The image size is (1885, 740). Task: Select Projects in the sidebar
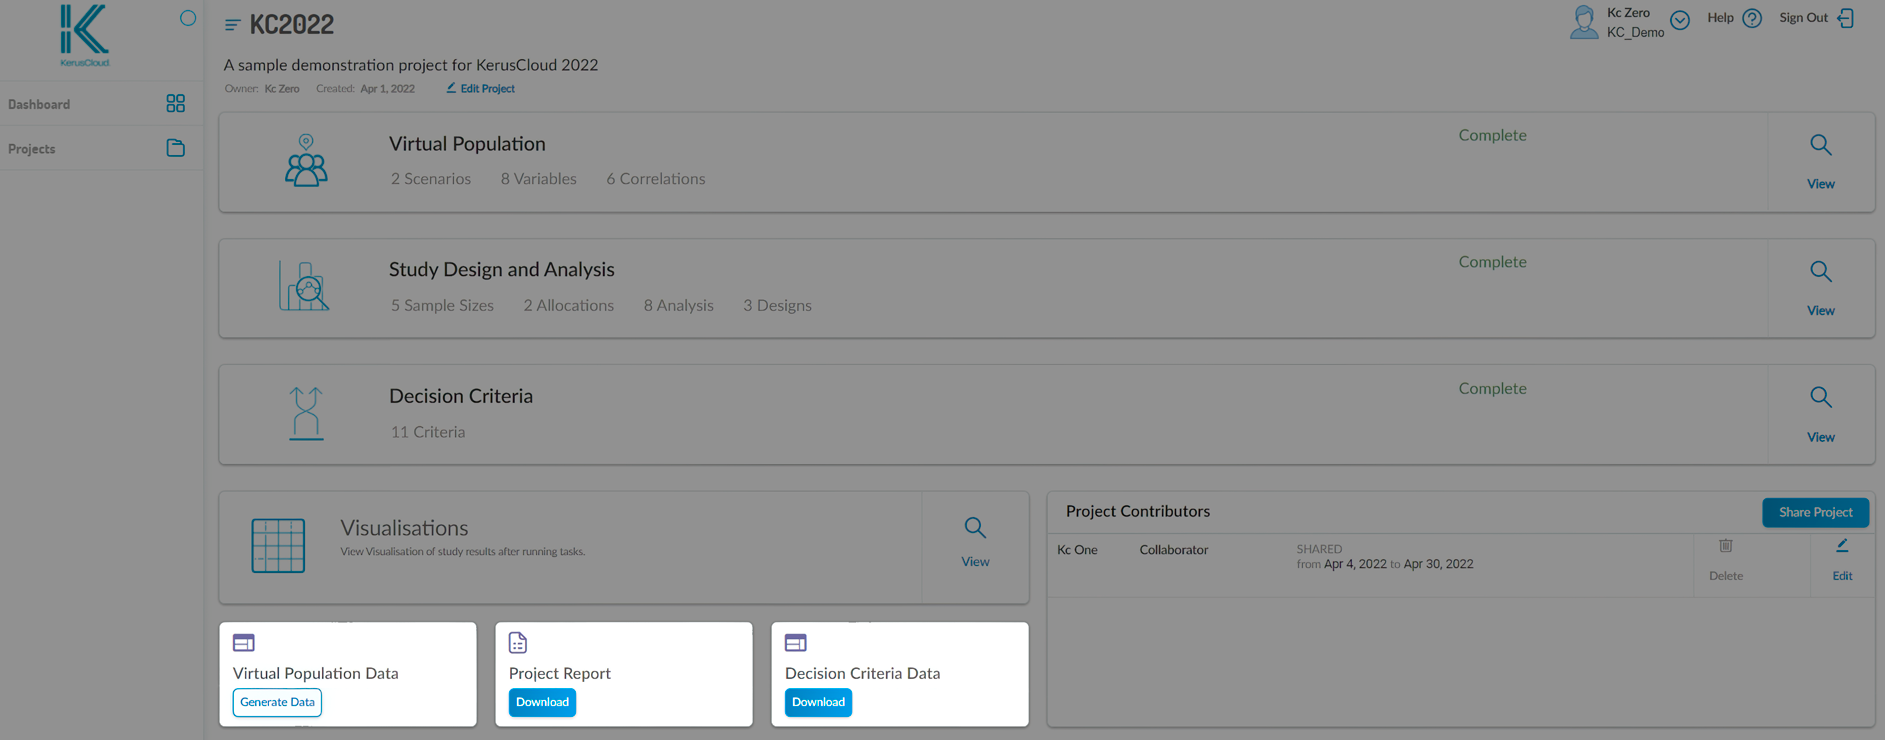click(32, 149)
